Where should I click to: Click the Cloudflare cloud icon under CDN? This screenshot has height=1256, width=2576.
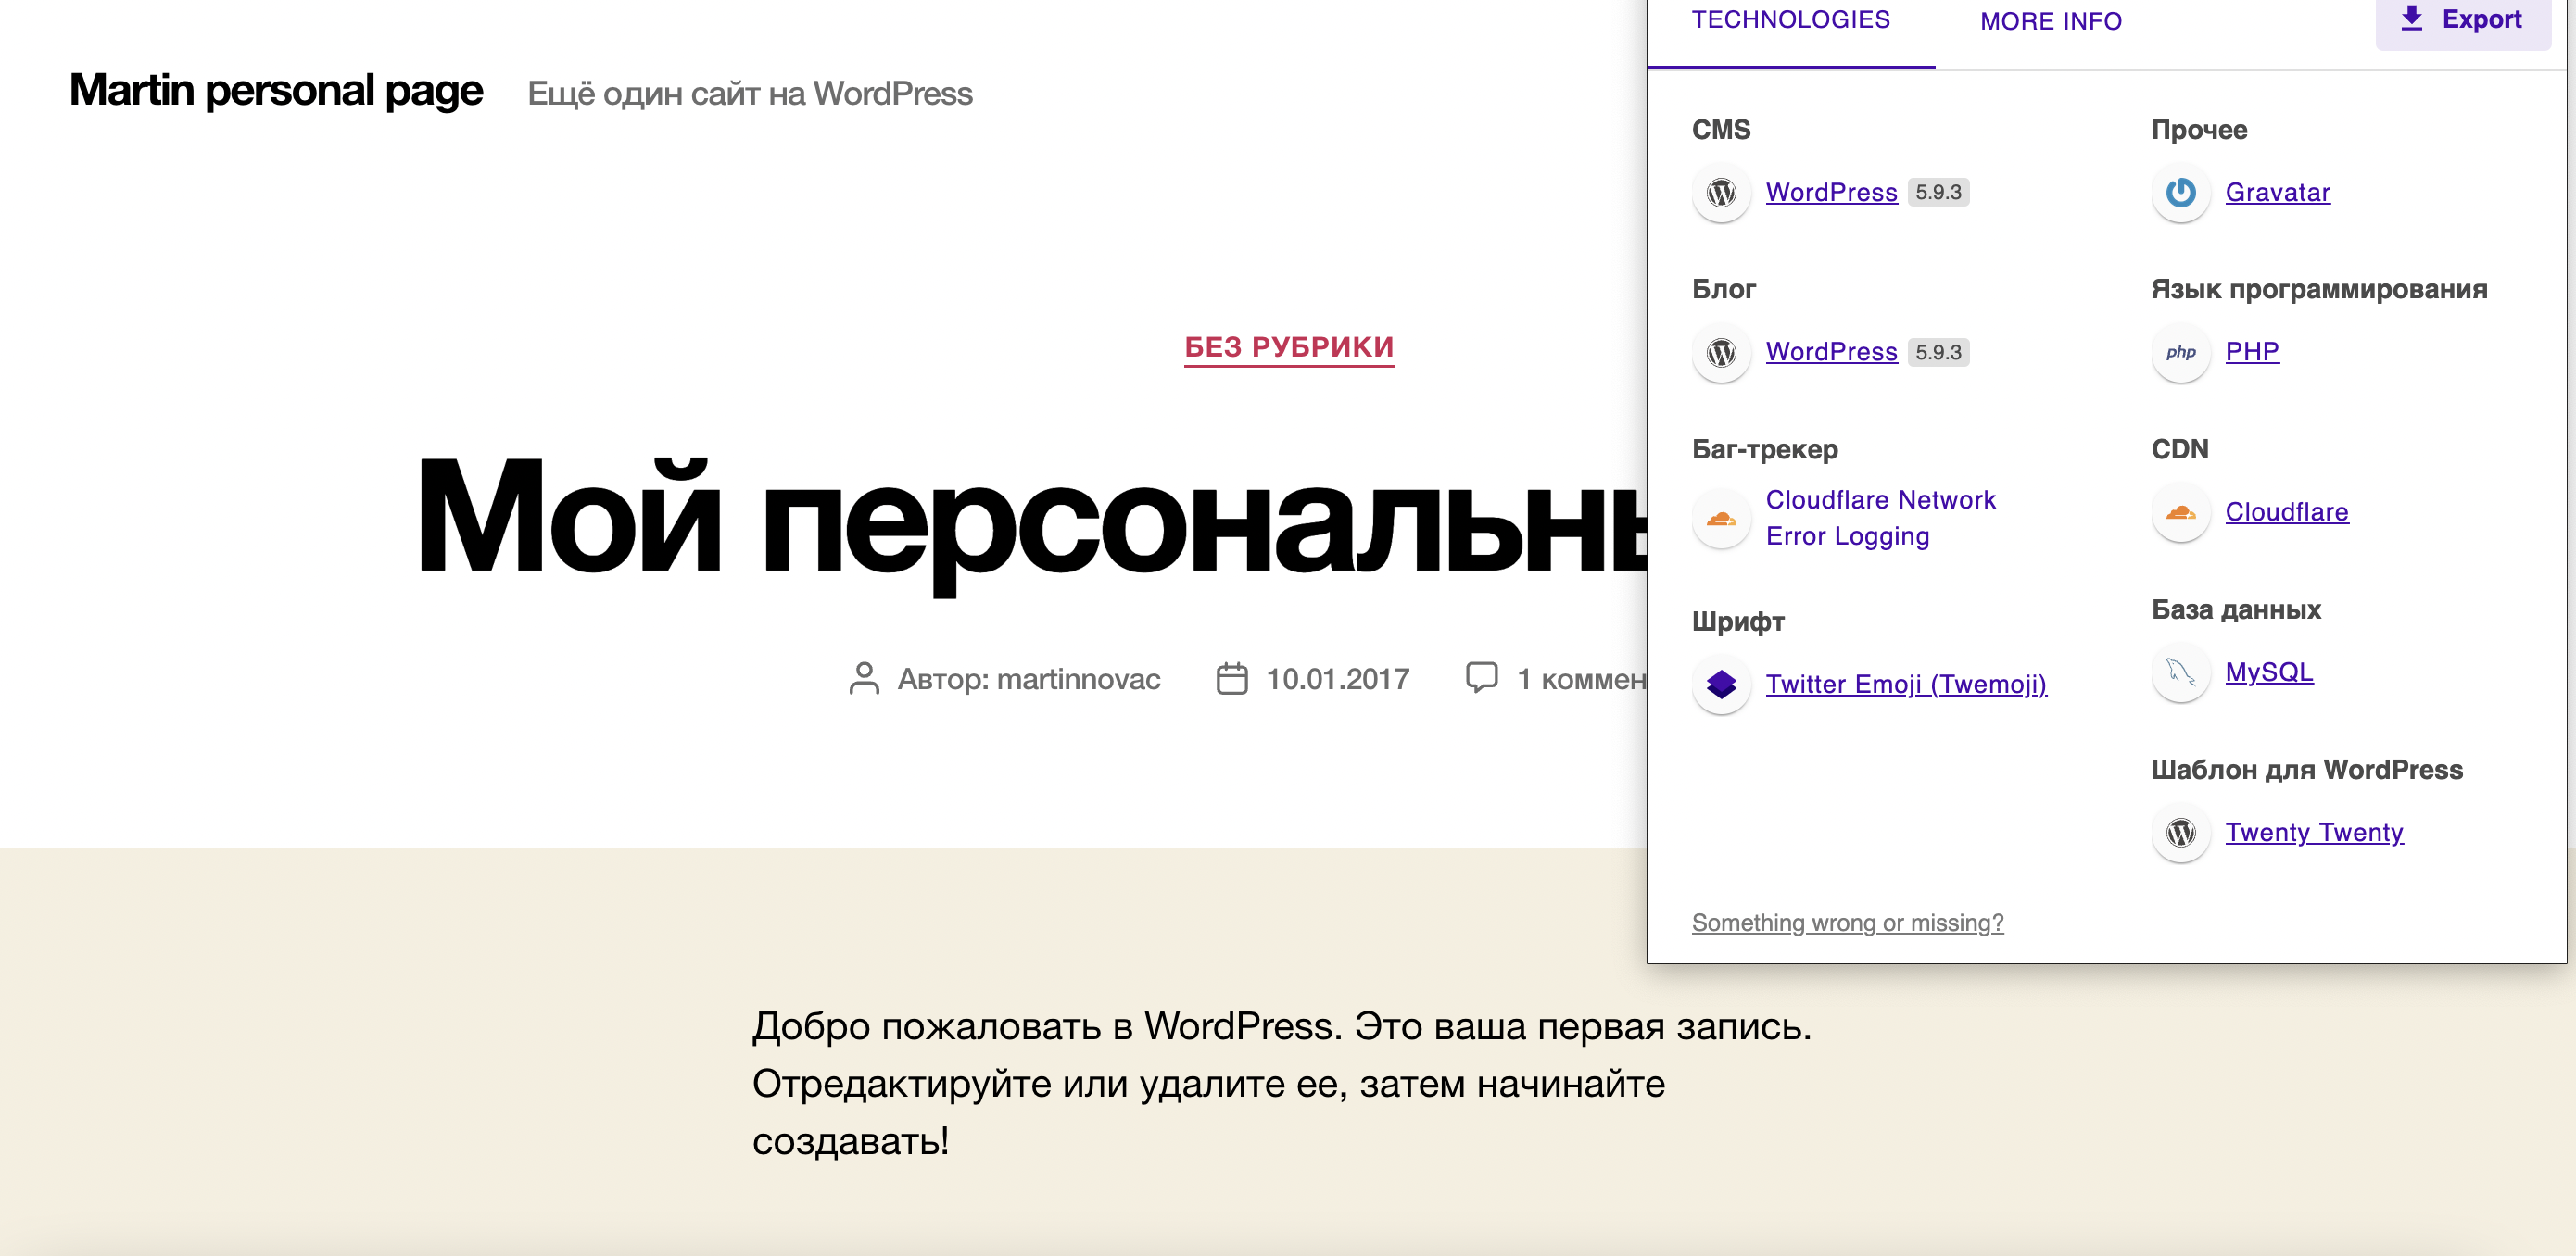(2180, 513)
